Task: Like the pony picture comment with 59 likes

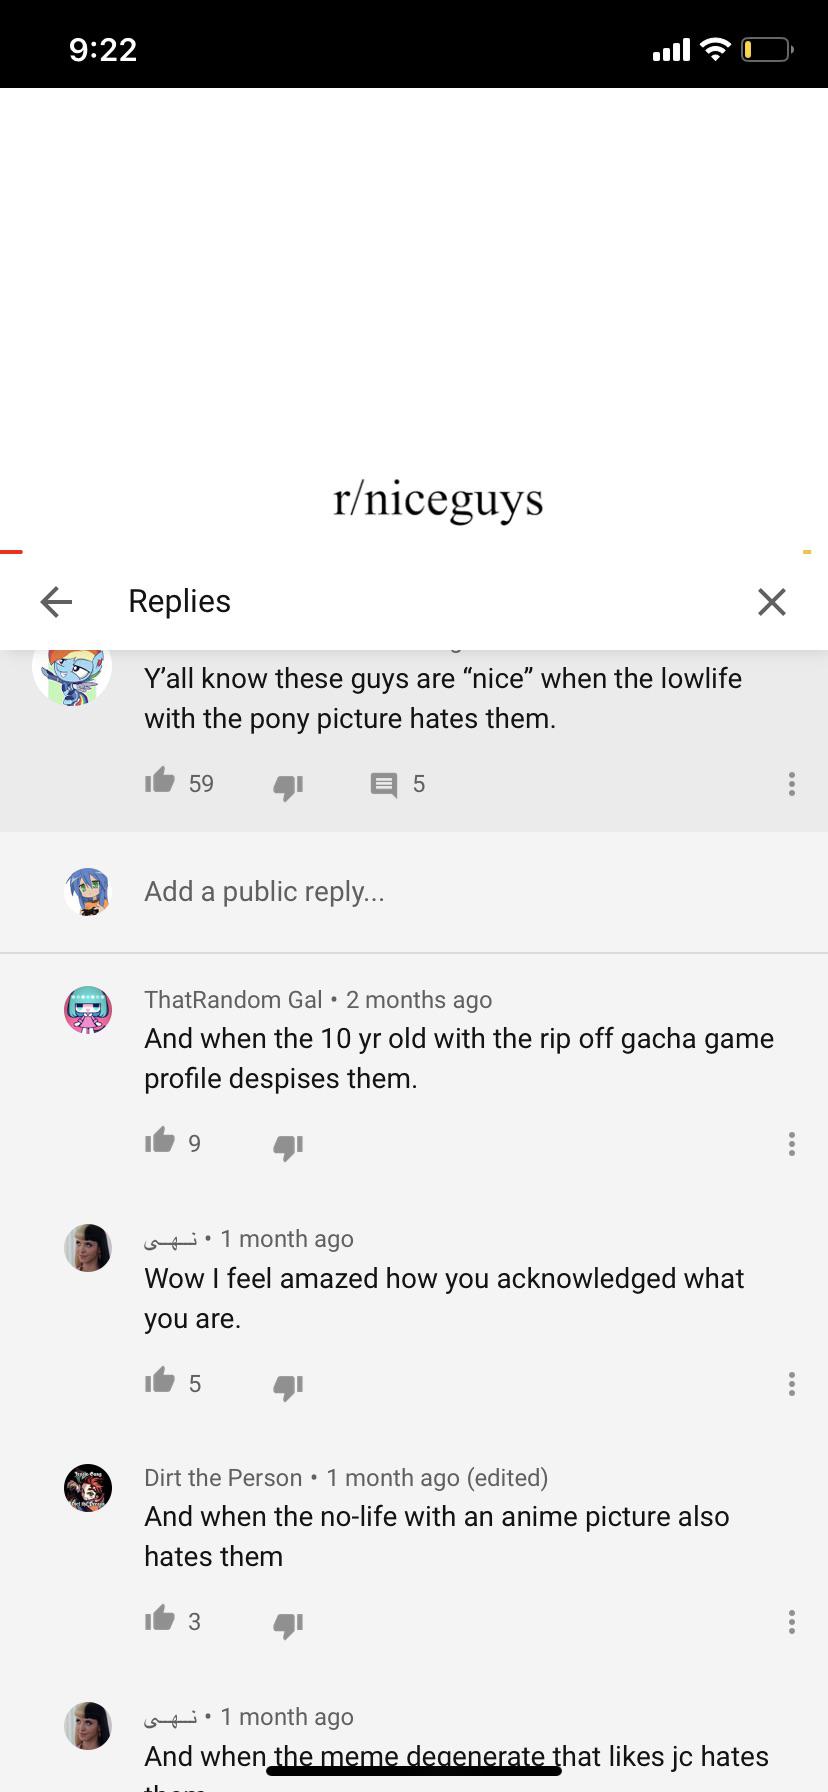Action: point(159,782)
